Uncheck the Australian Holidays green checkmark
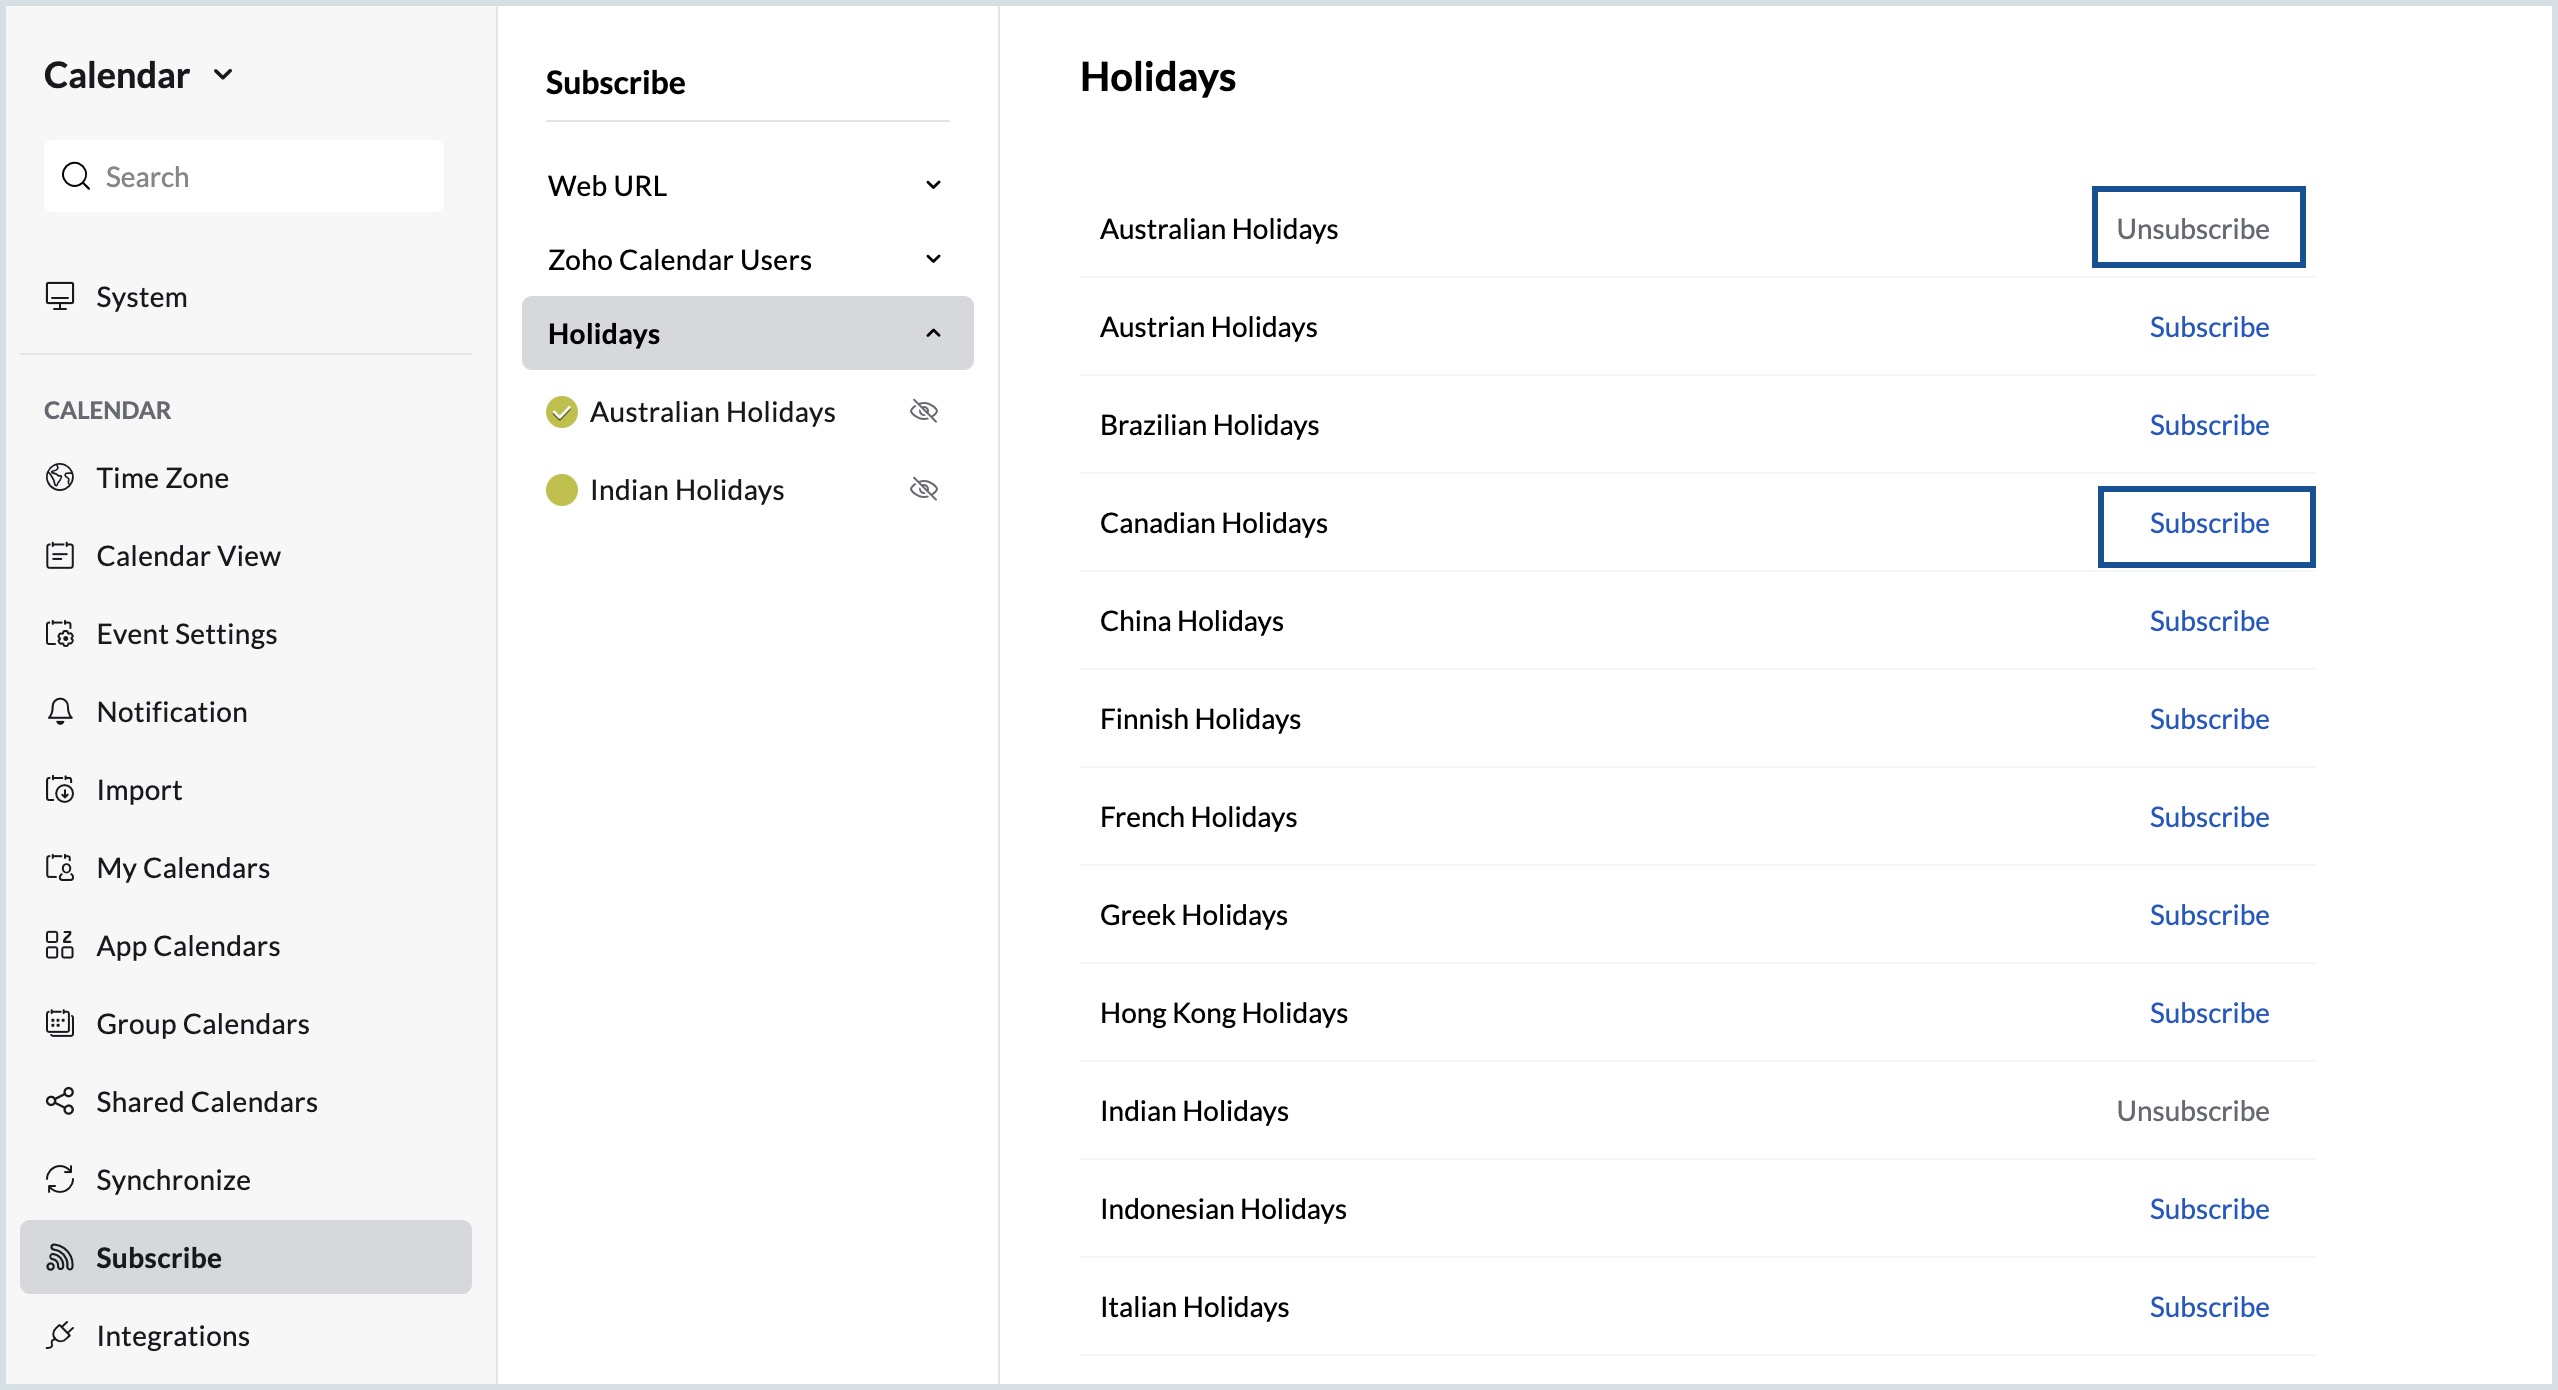This screenshot has height=1390, width=2558. 561,411
